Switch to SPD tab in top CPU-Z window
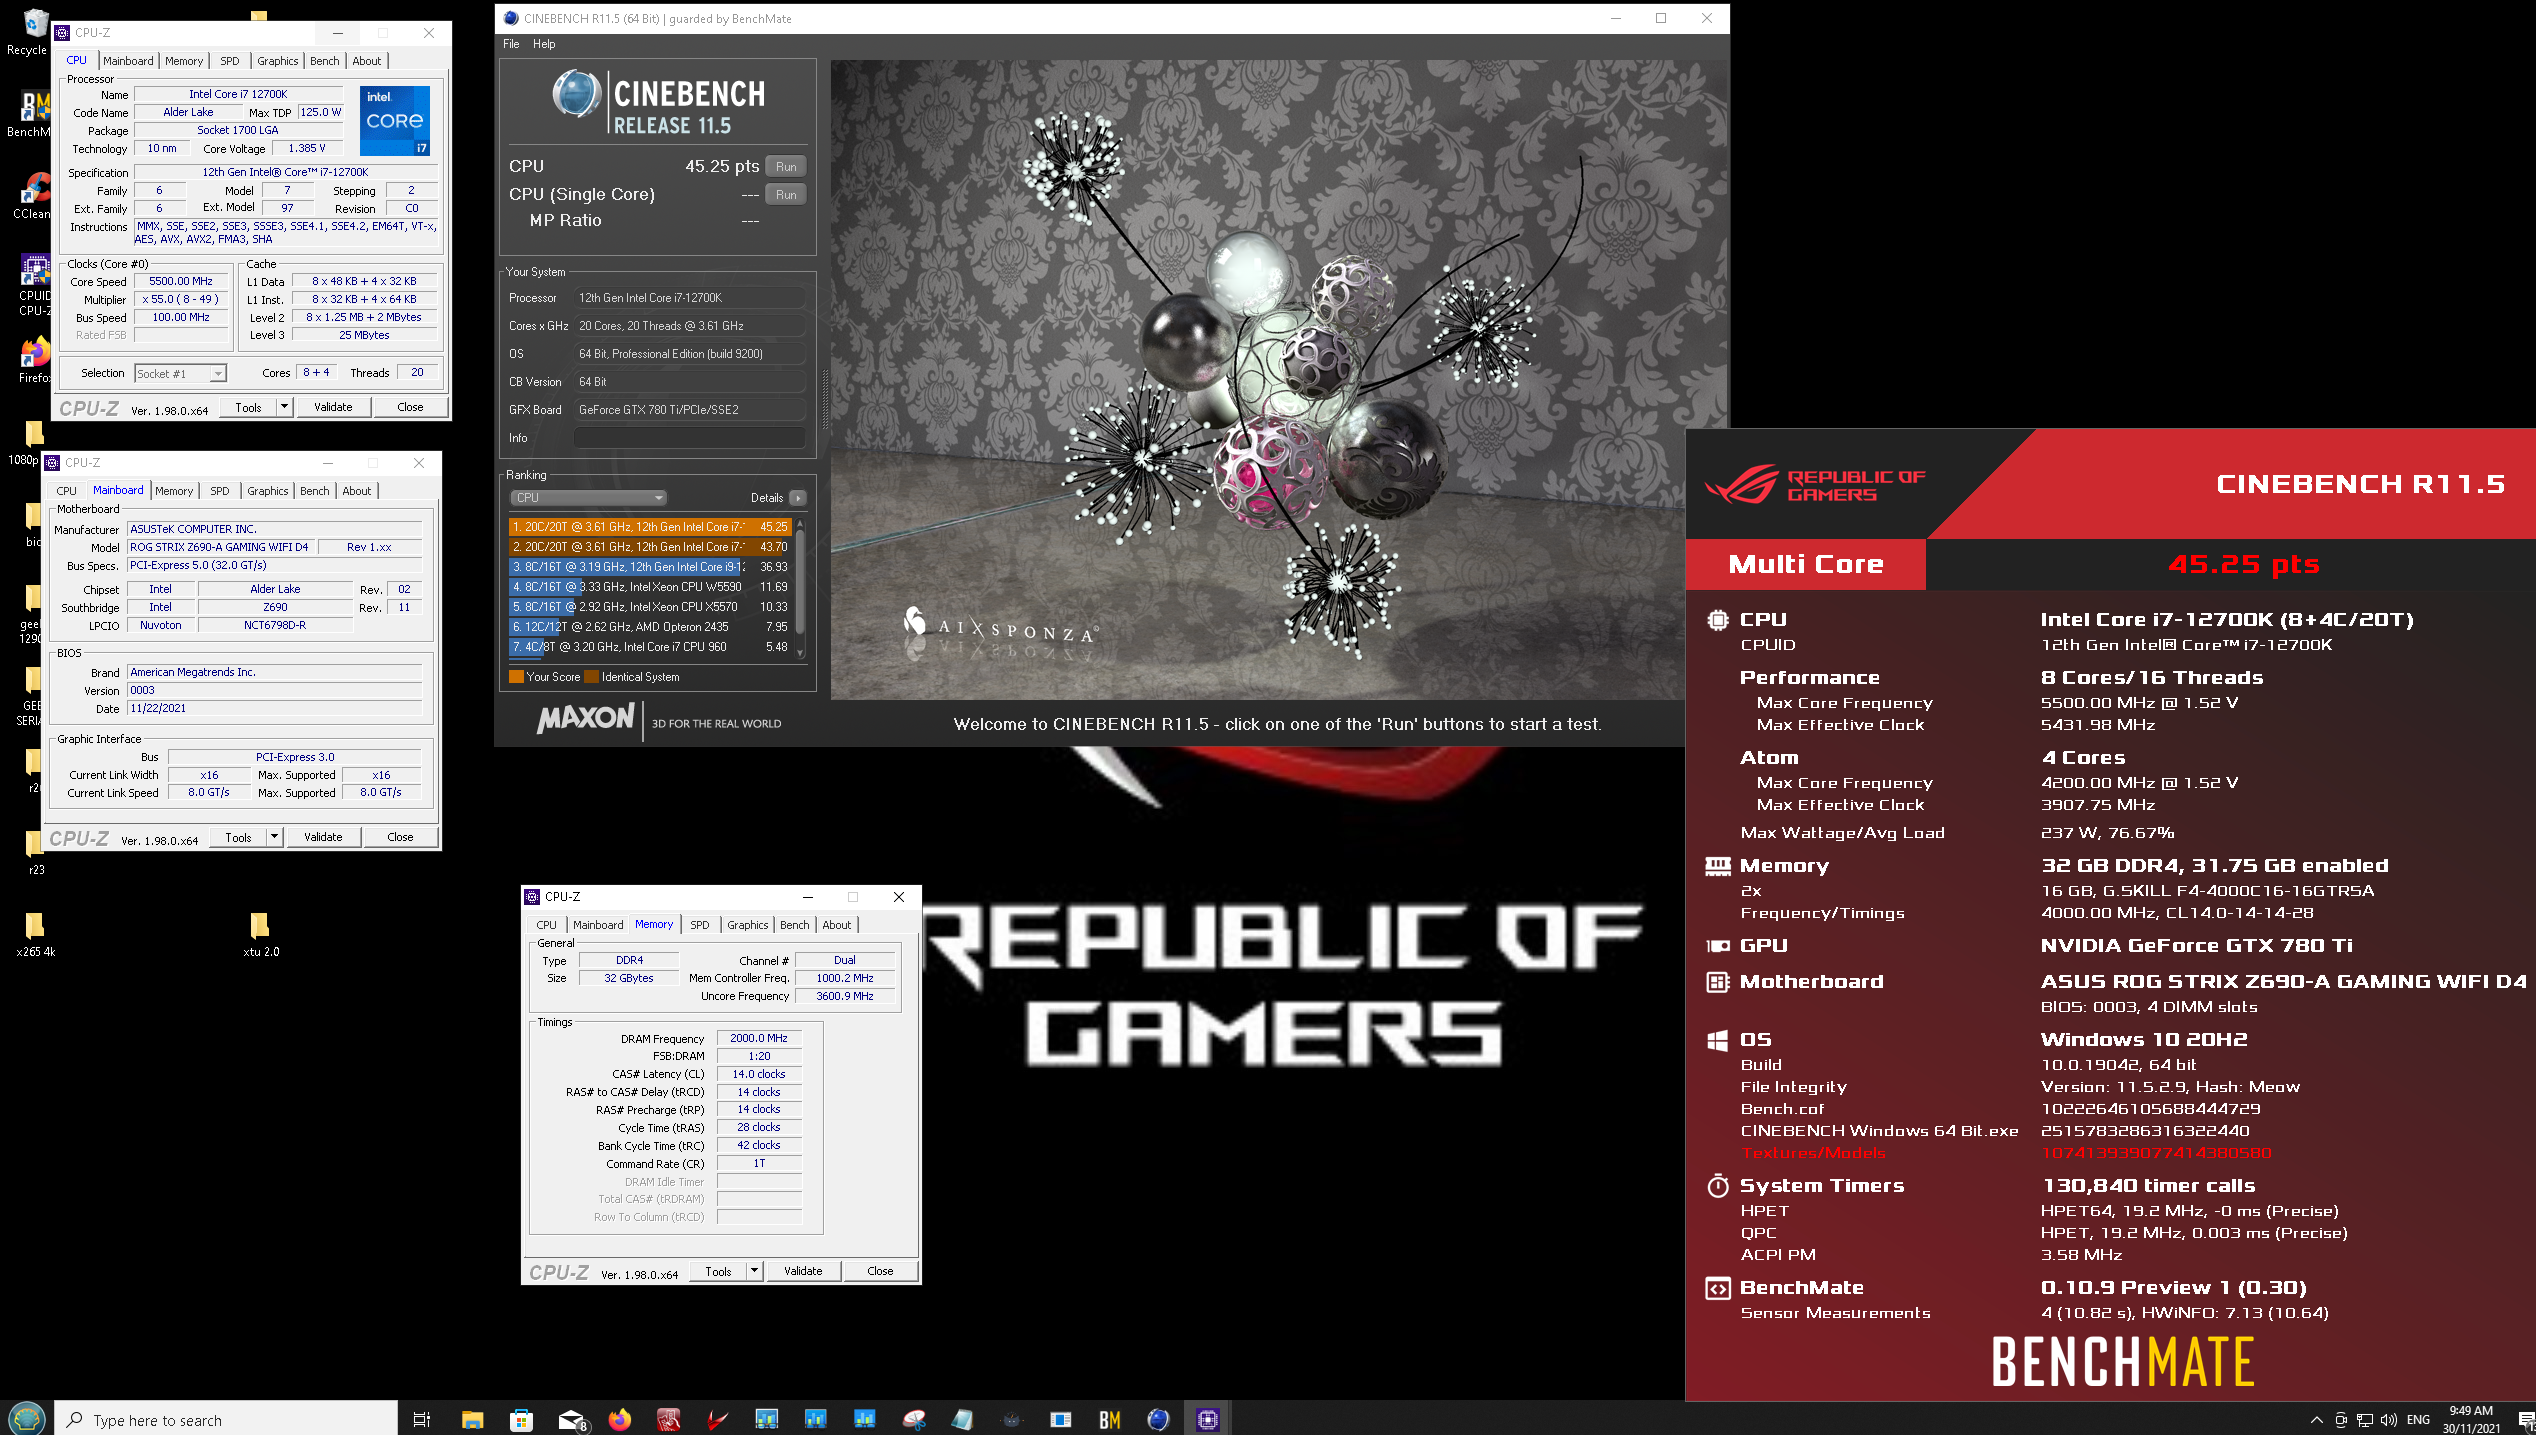 230,61
